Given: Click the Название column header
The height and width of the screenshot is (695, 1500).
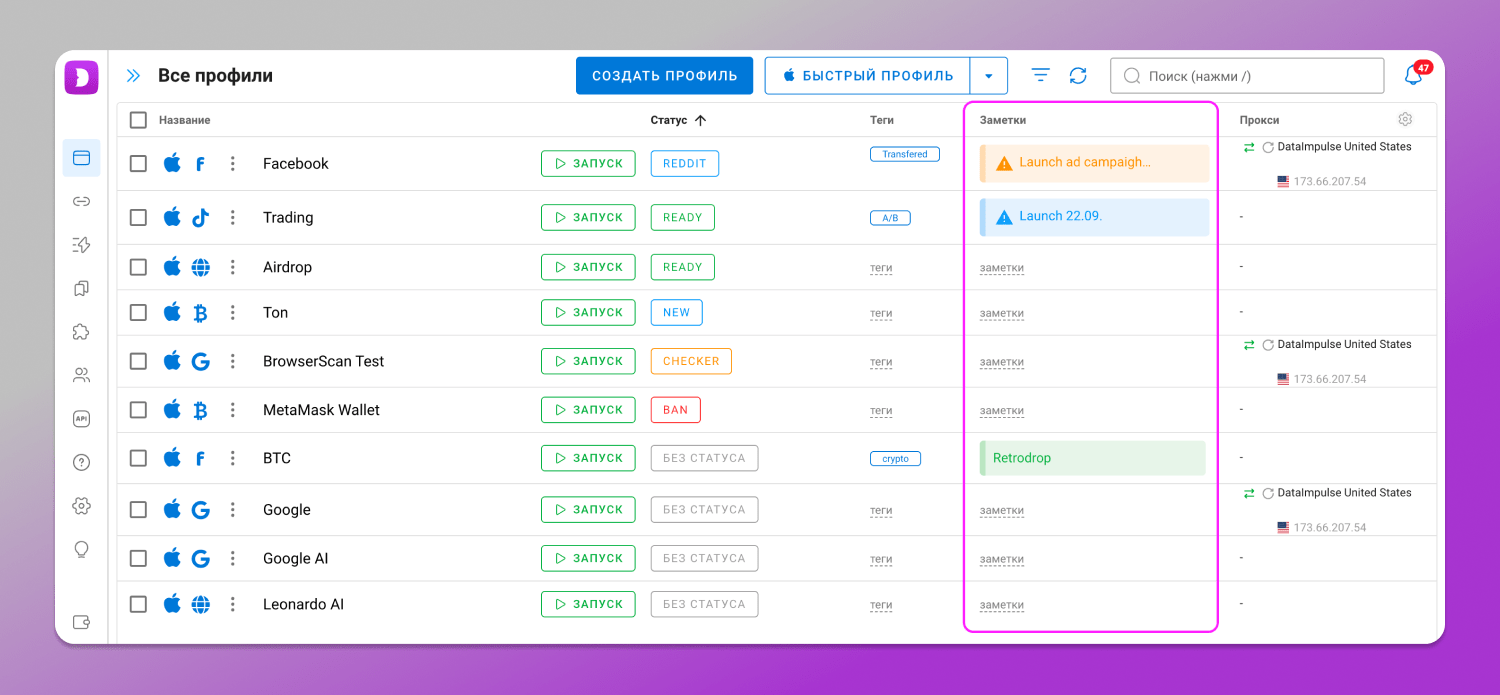Looking at the screenshot, I should 185,120.
